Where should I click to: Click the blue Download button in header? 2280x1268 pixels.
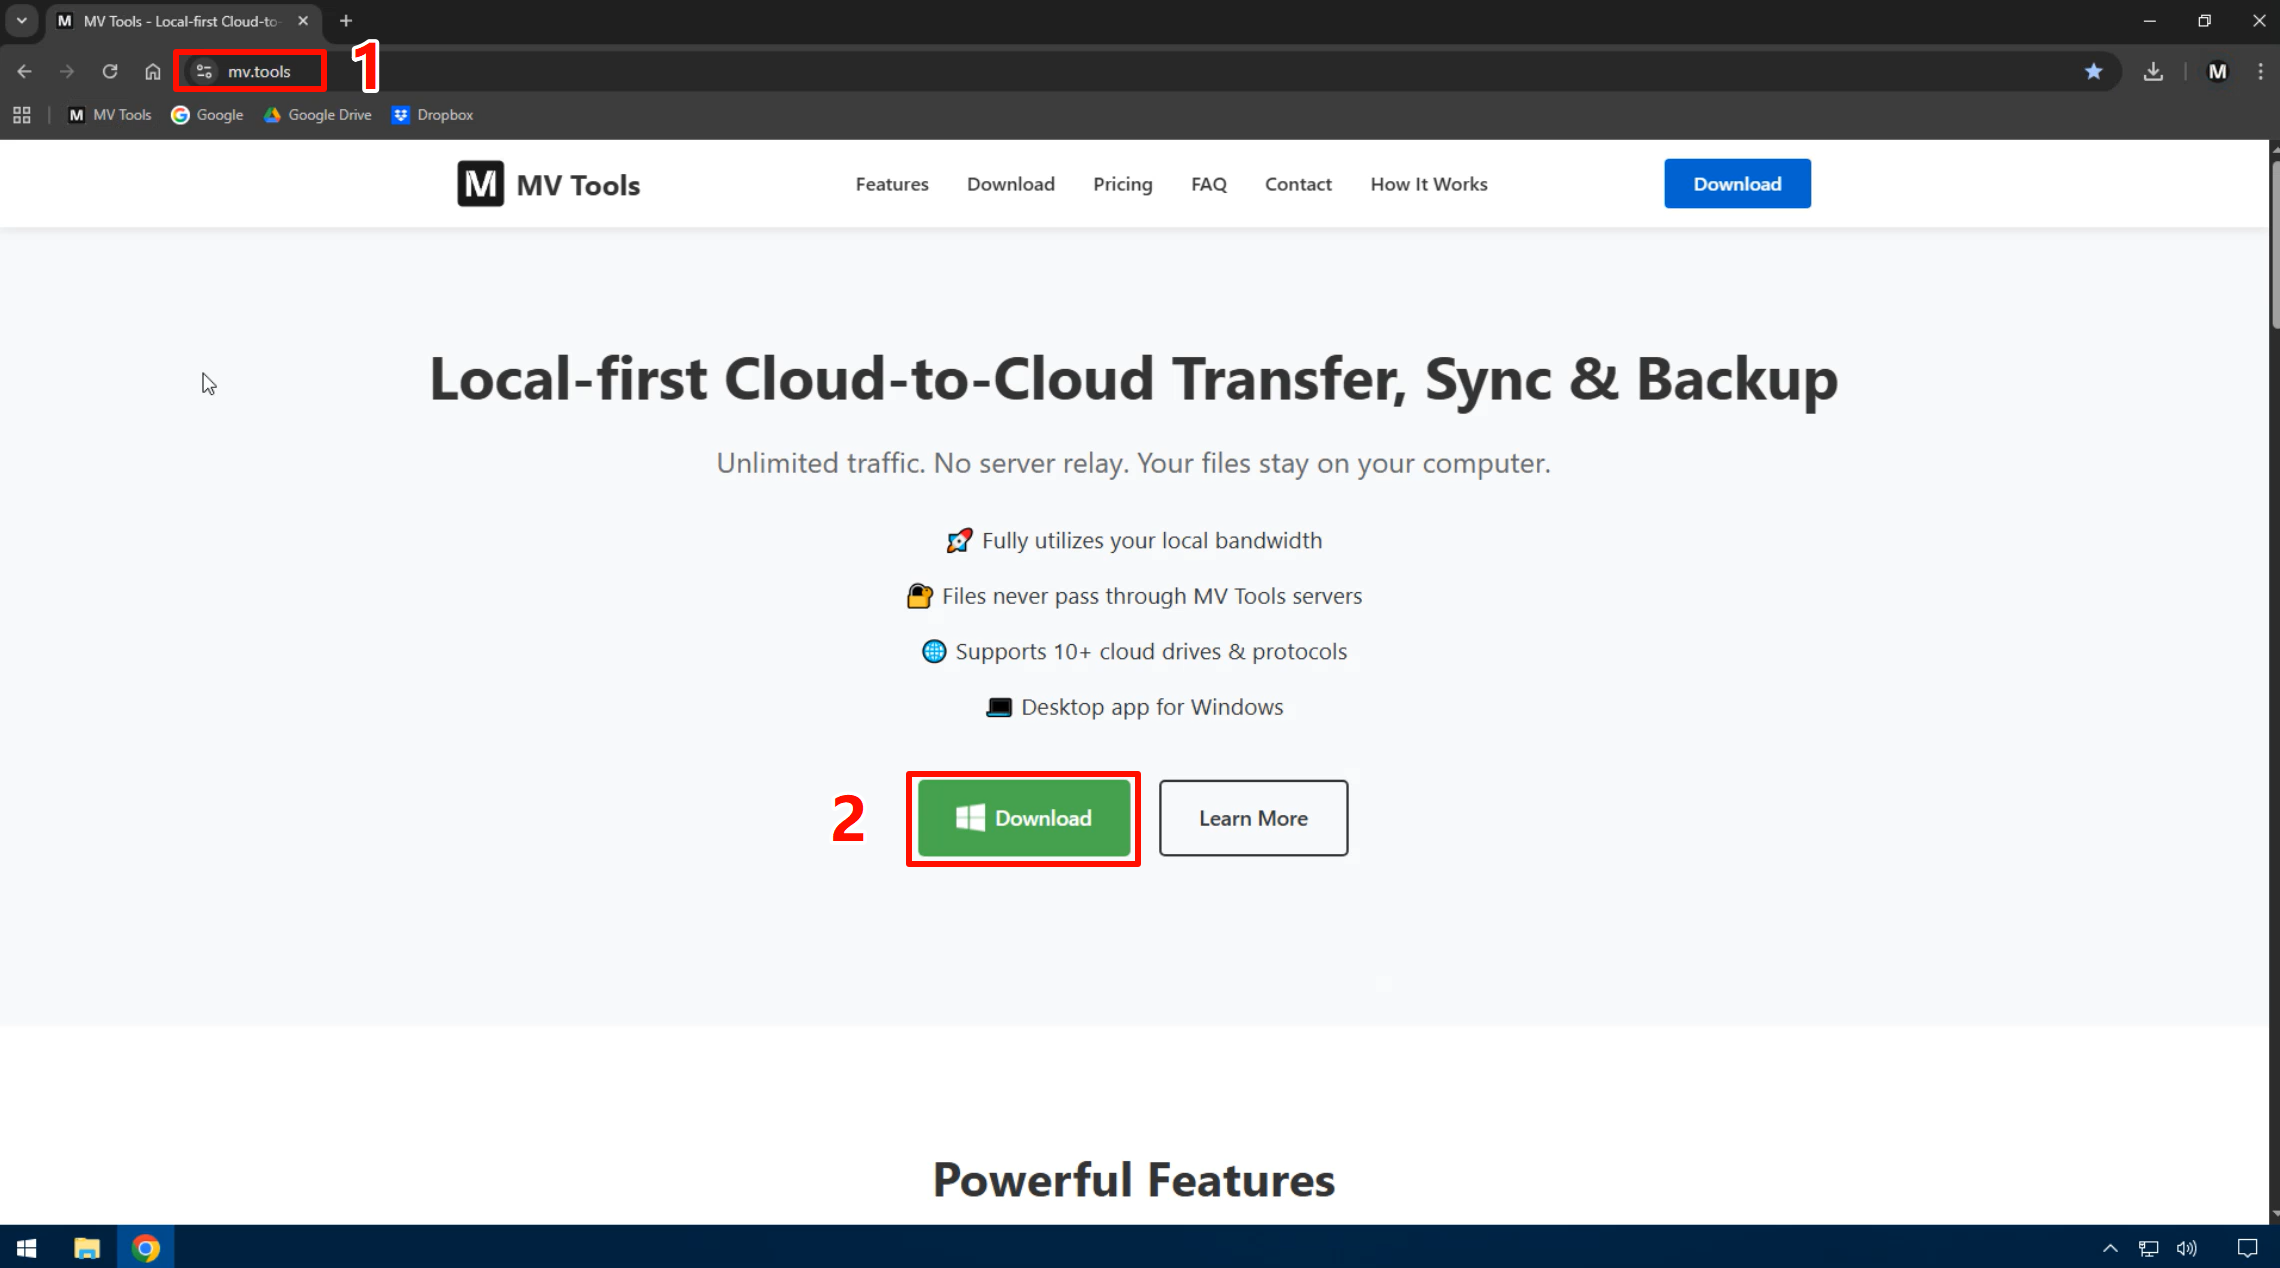pyautogui.click(x=1736, y=184)
